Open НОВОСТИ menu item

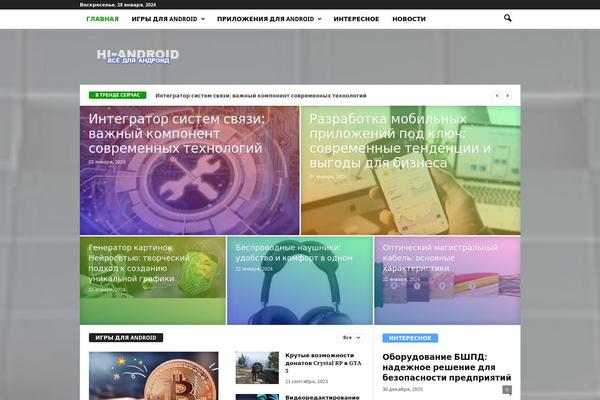(x=409, y=19)
